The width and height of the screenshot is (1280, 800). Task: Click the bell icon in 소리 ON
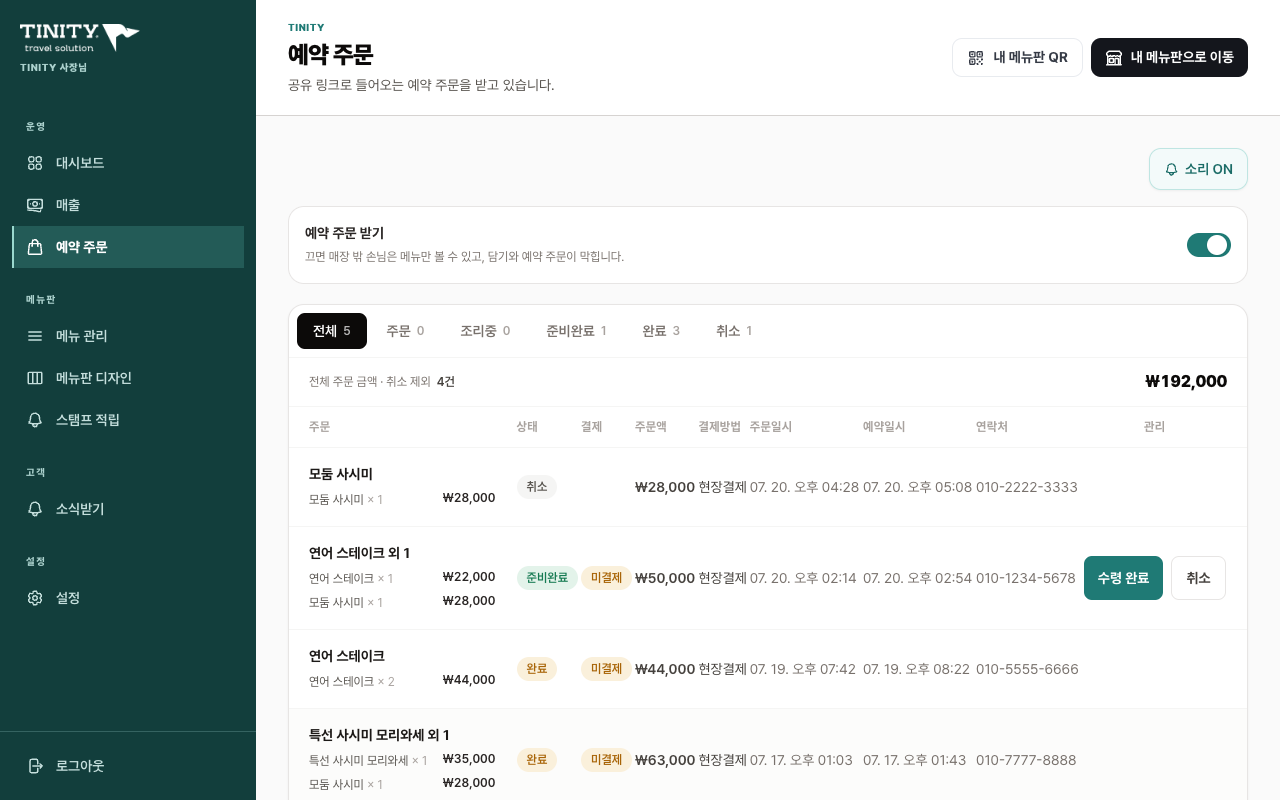1172,170
